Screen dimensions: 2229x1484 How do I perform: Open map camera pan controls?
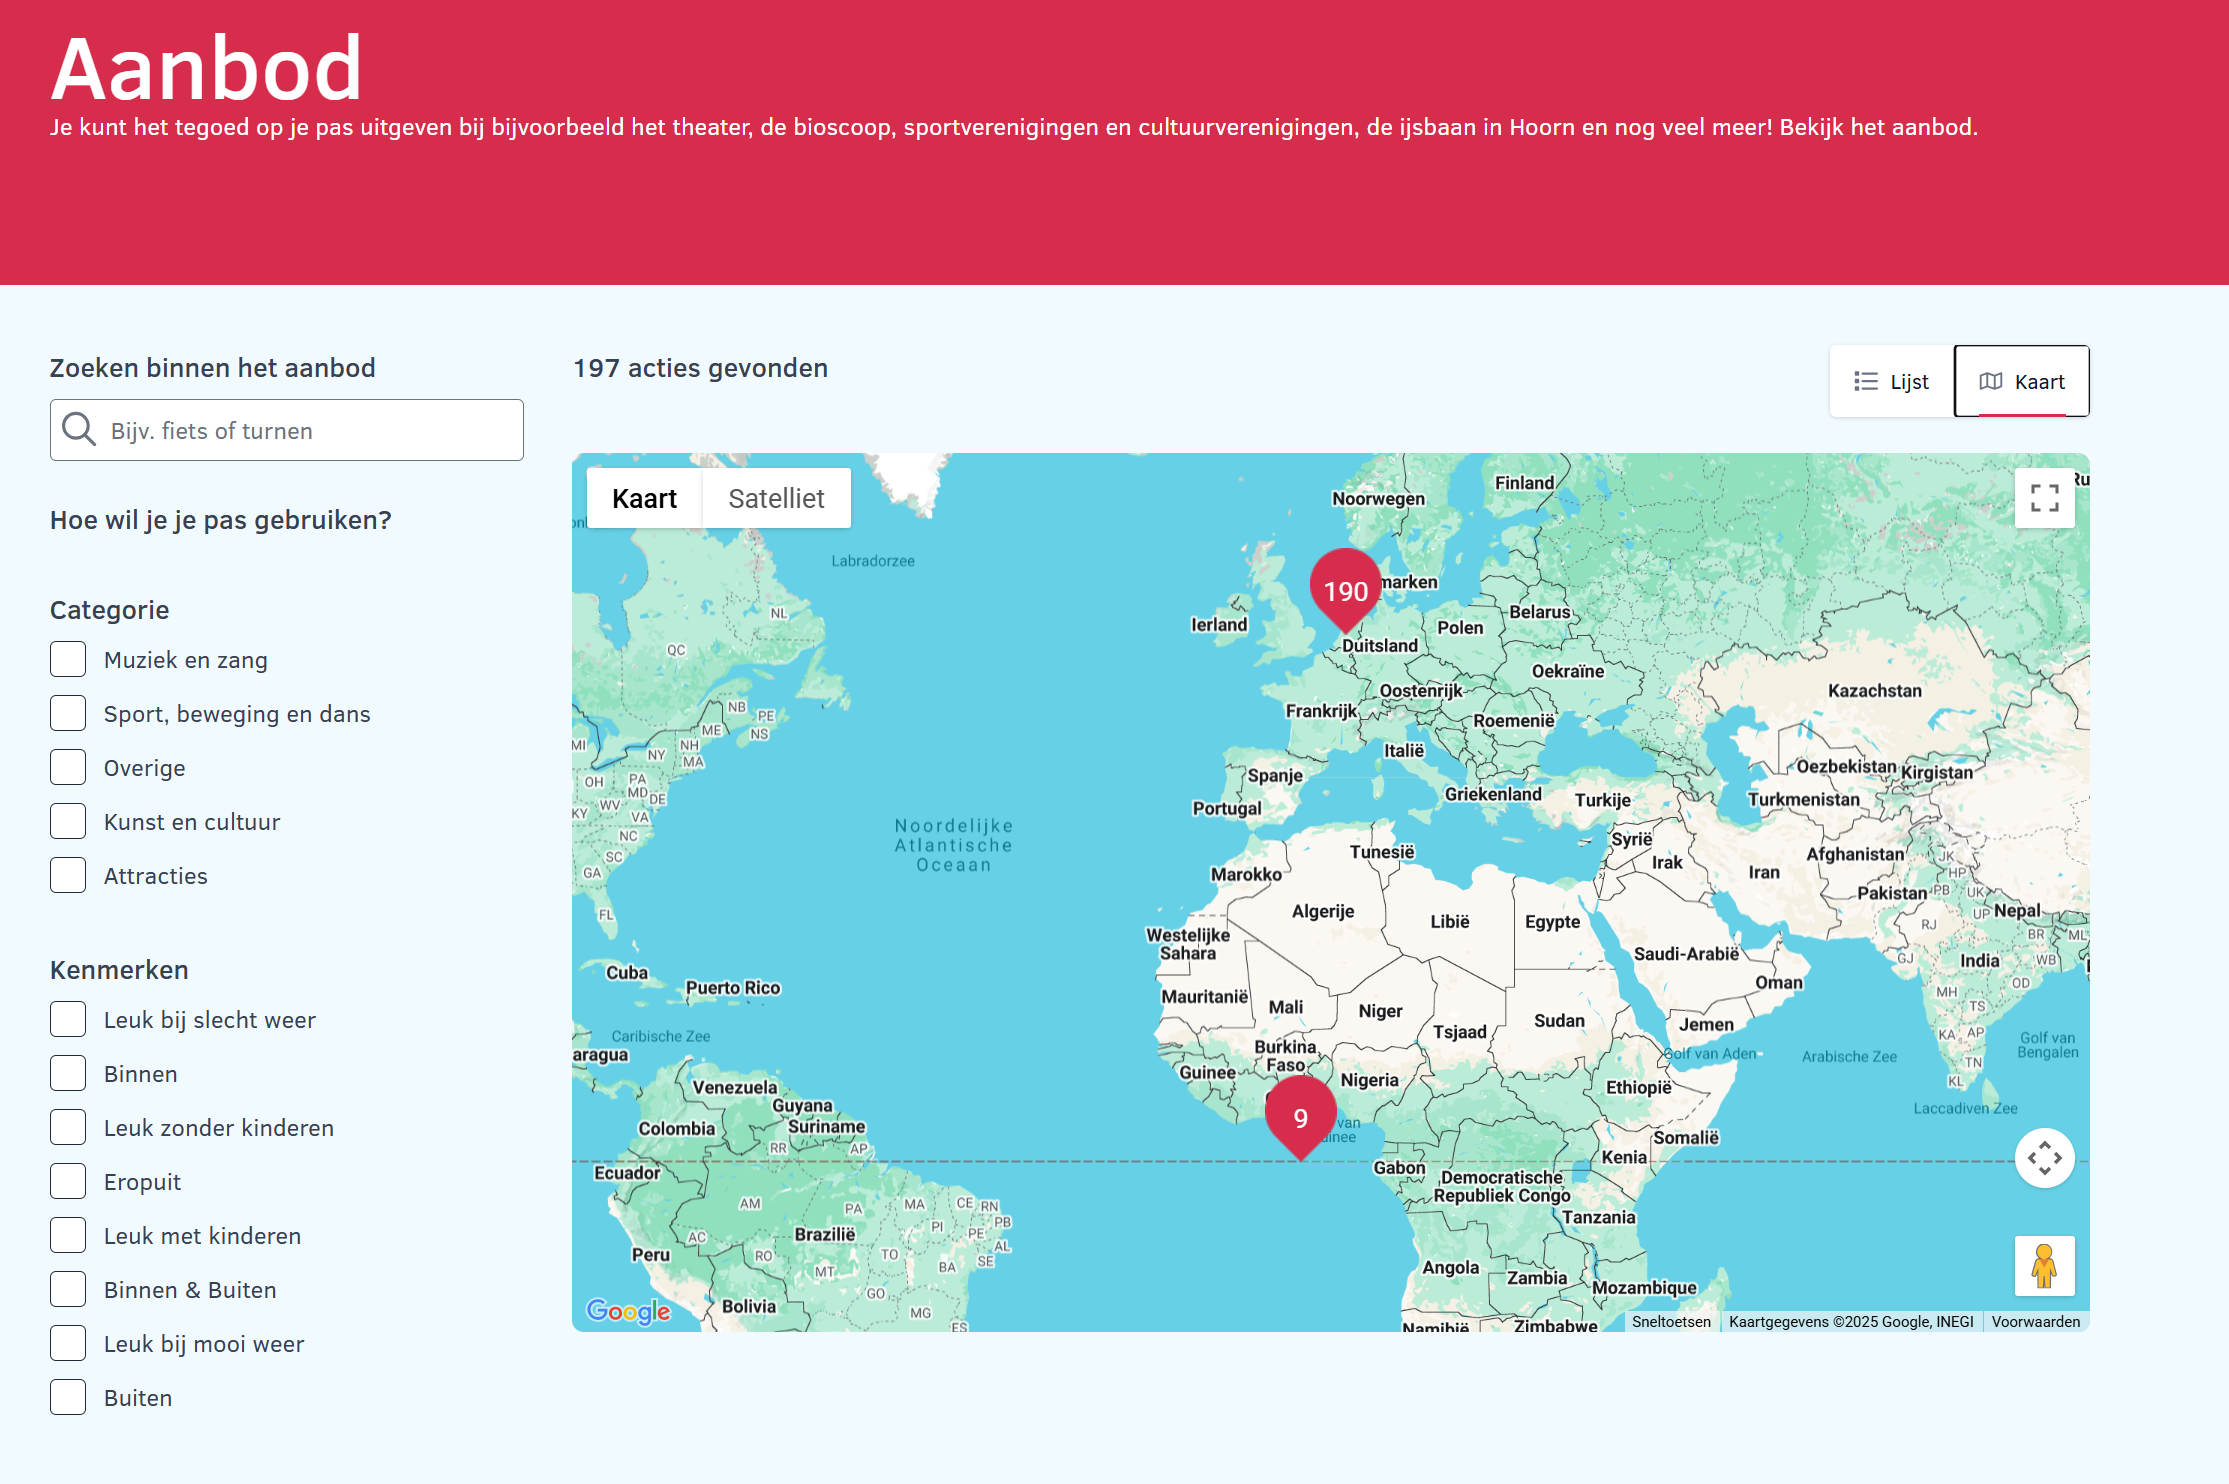(x=2044, y=1158)
